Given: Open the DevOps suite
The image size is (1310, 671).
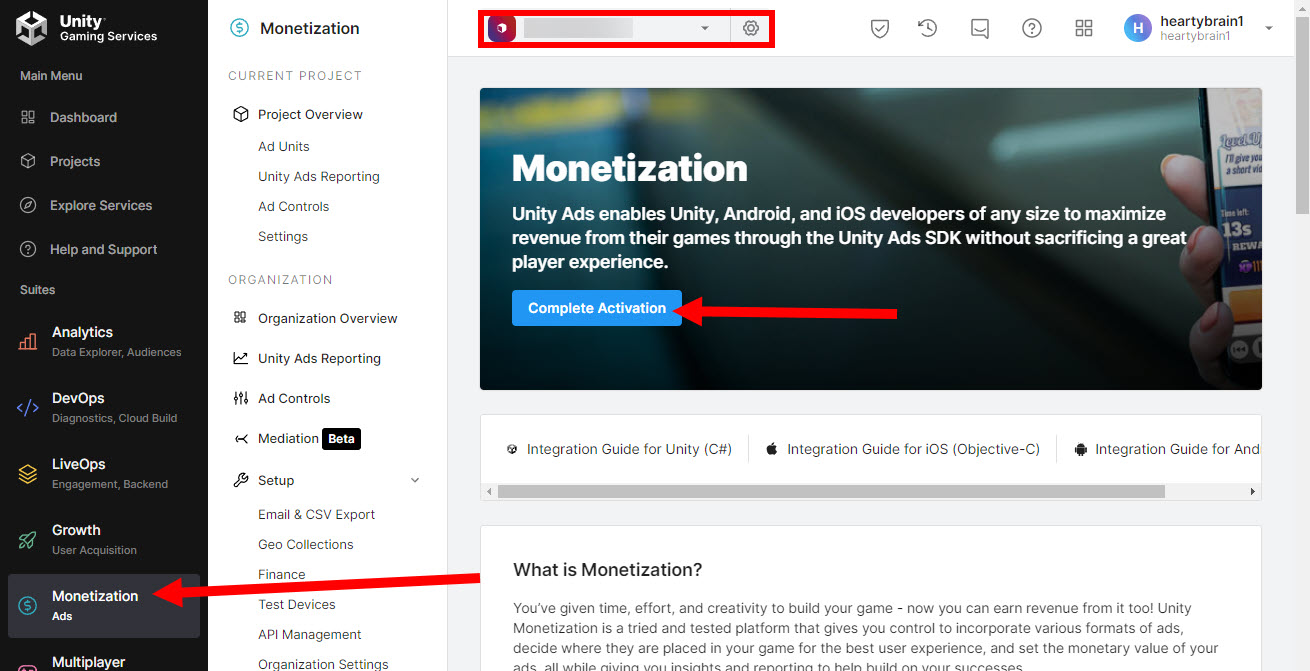Looking at the screenshot, I should click(104, 407).
